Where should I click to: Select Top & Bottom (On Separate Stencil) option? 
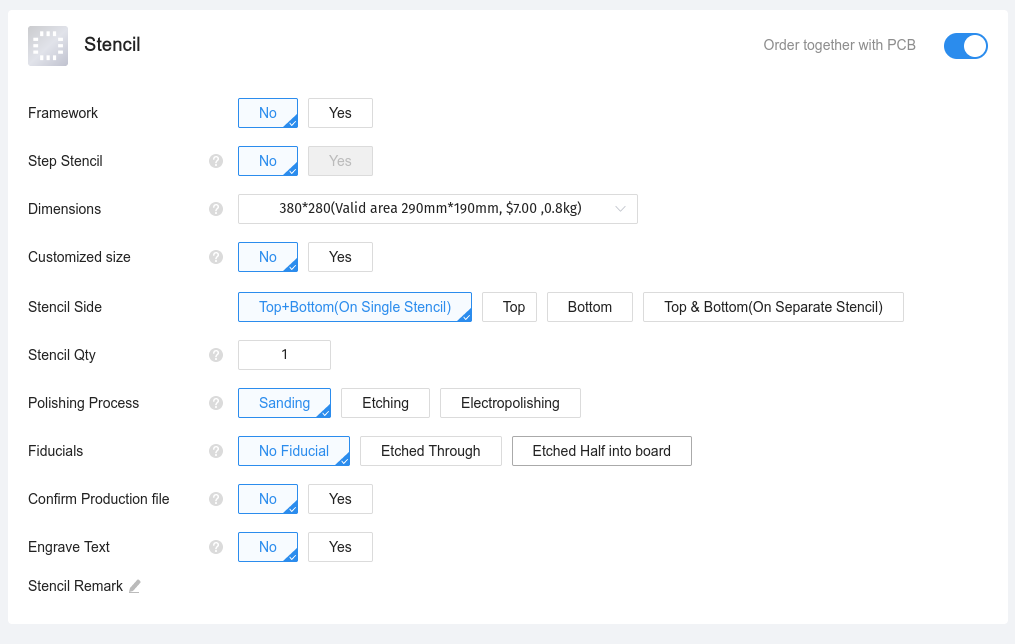[x=773, y=307]
